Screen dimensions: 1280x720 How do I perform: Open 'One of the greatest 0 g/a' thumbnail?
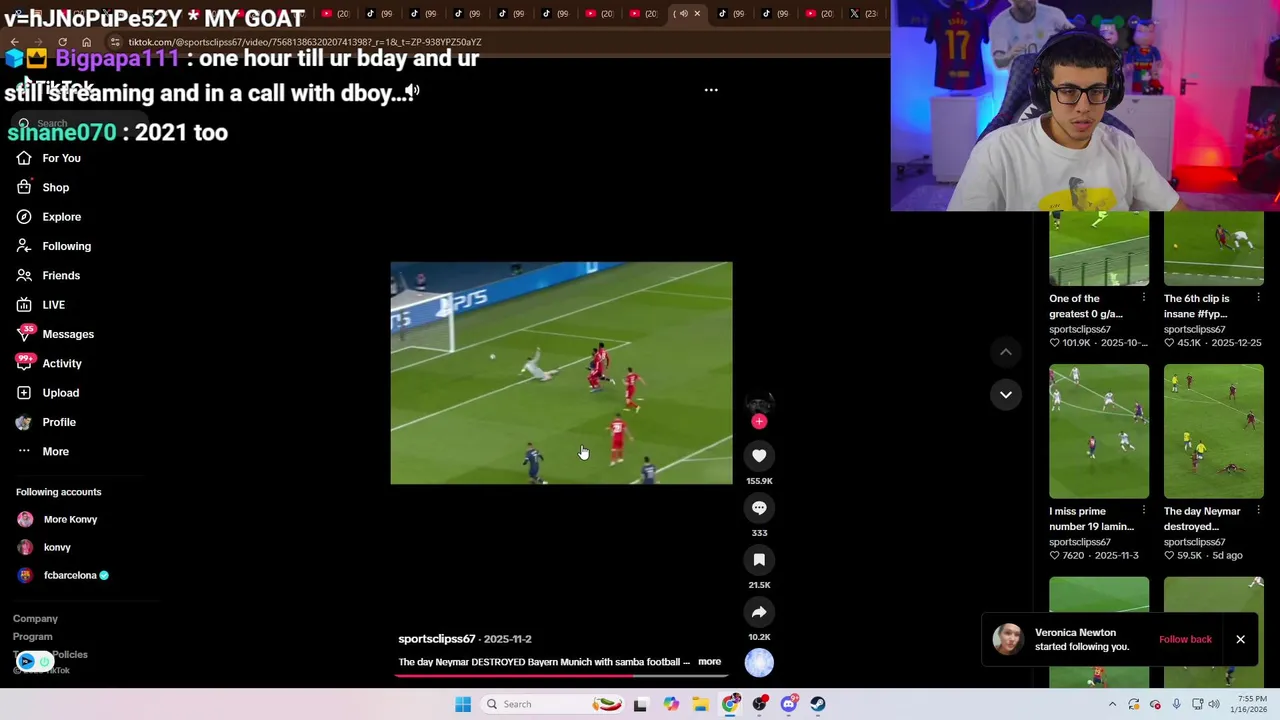point(1099,249)
